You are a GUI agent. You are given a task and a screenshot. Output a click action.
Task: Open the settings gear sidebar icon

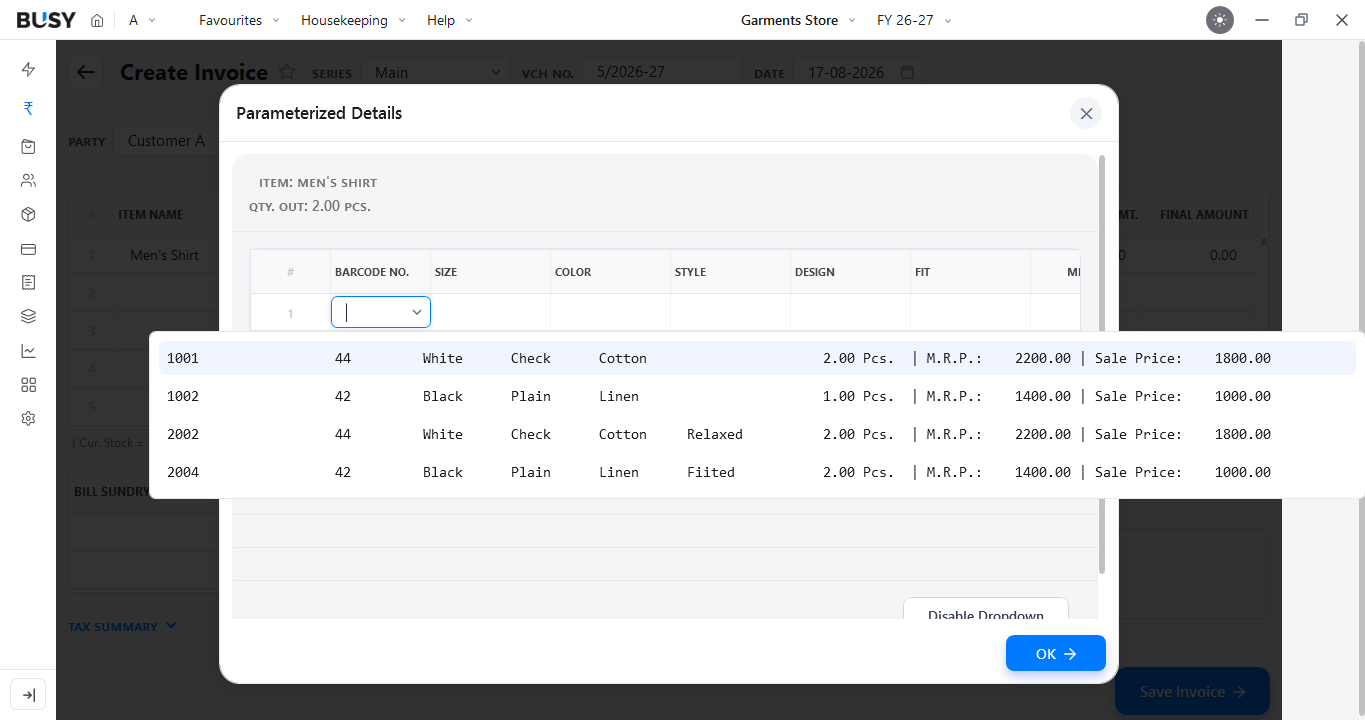28,418
